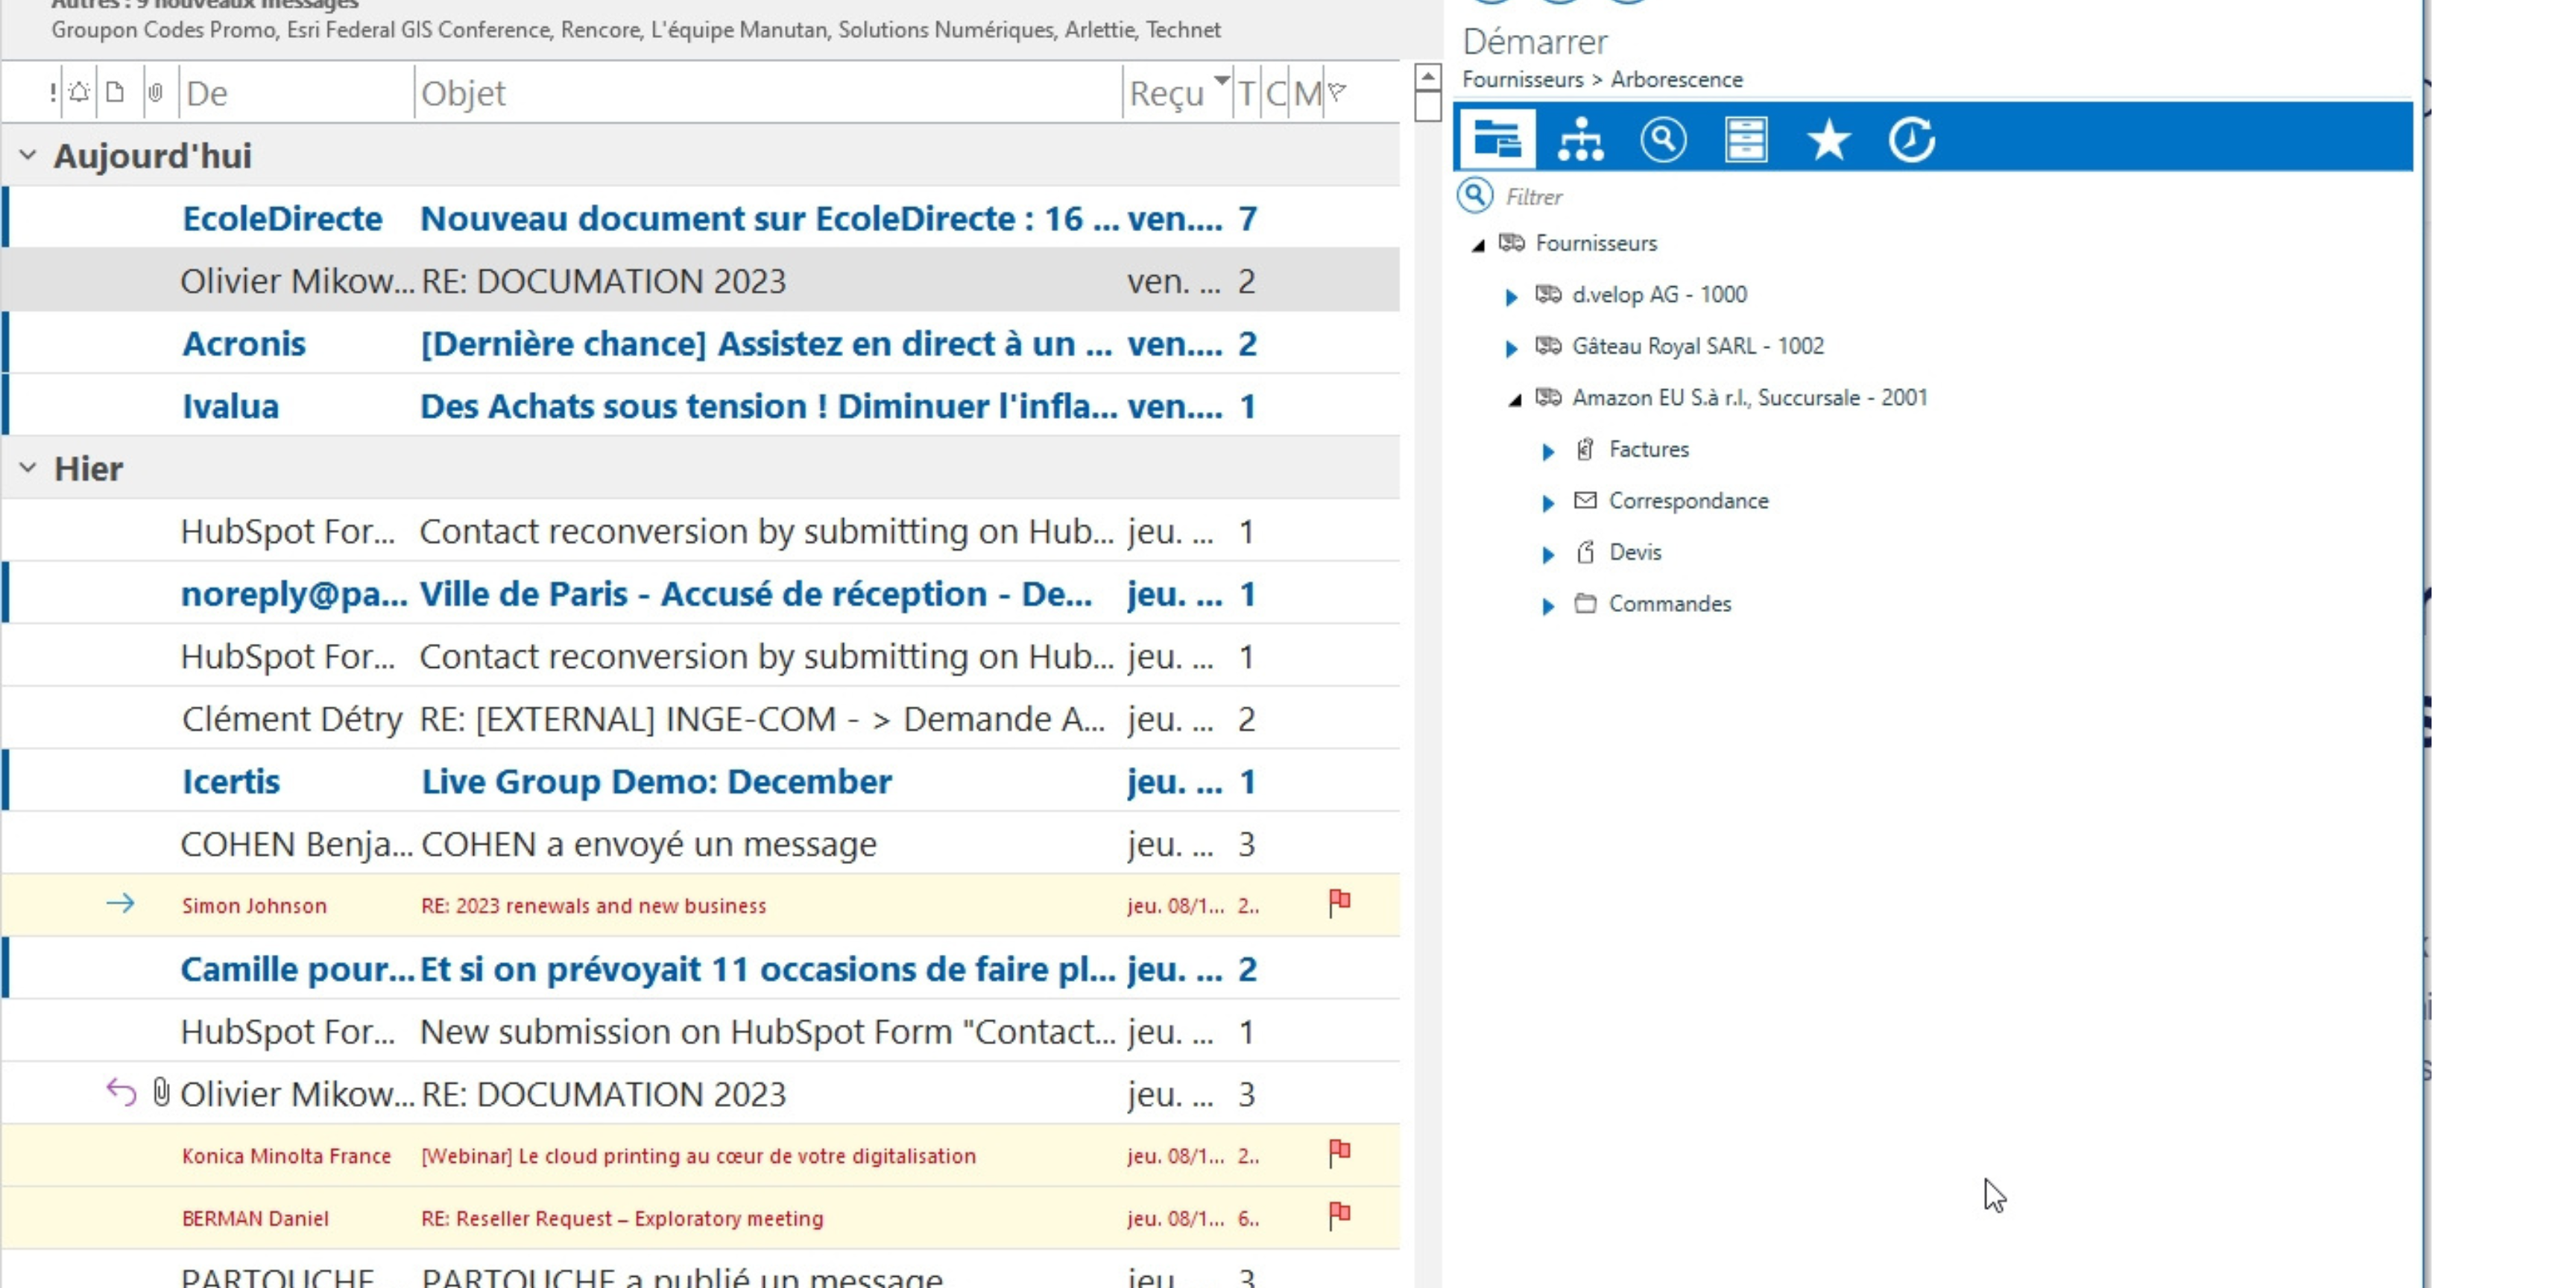This screenshot has width=2576, height=1288.
Task: Clear flag on Konica Minolta France message
Action: click(1340, 1153)
